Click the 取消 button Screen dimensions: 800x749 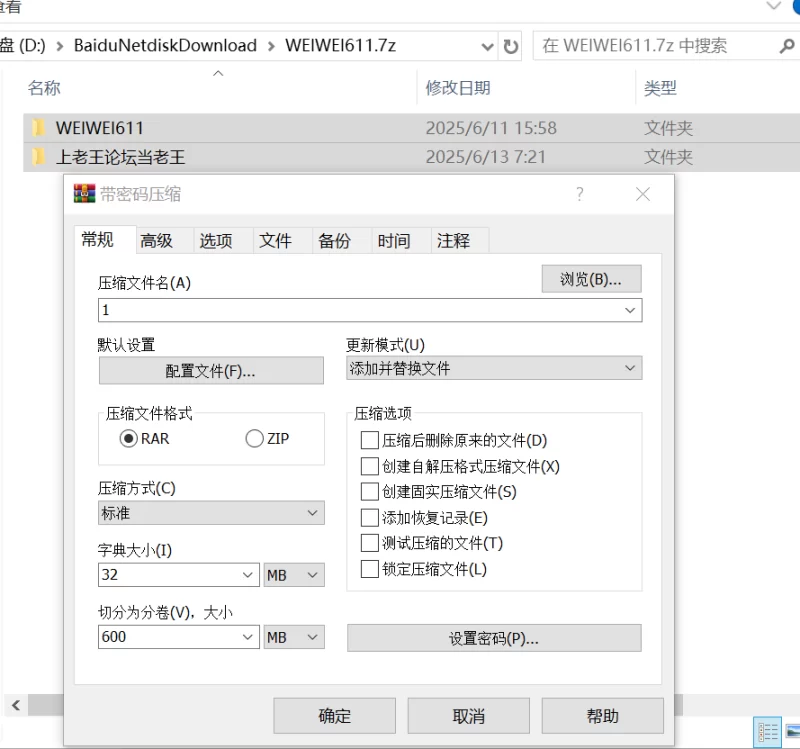(468, 716)
